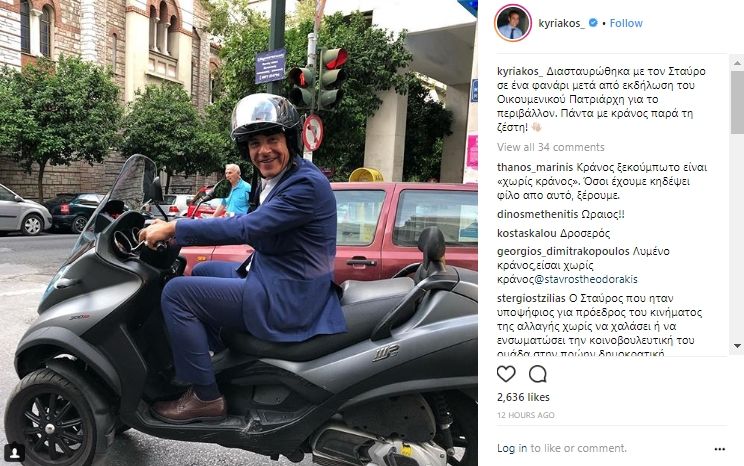
Task: Click the scrollbar down arrow in comments
Action: (x=738, y=345)
